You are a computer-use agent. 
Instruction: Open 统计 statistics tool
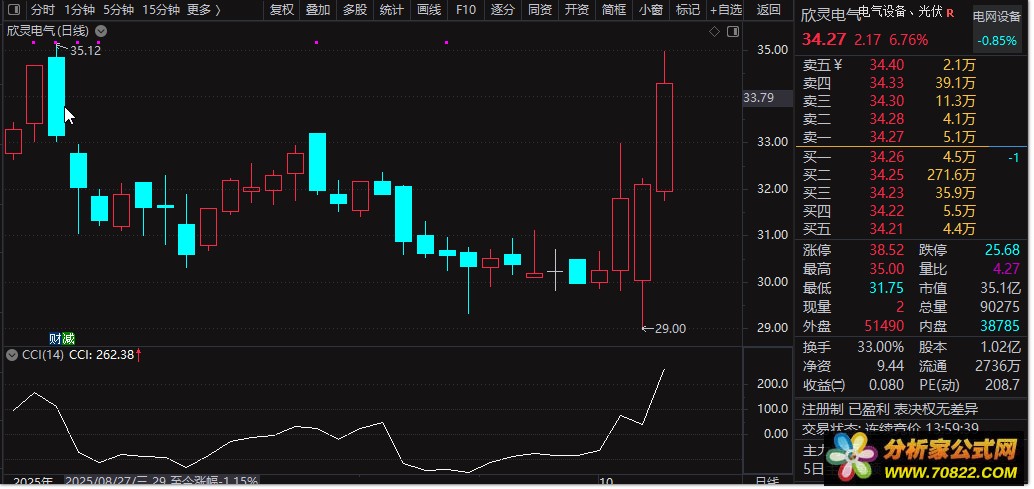pos(392,10)
